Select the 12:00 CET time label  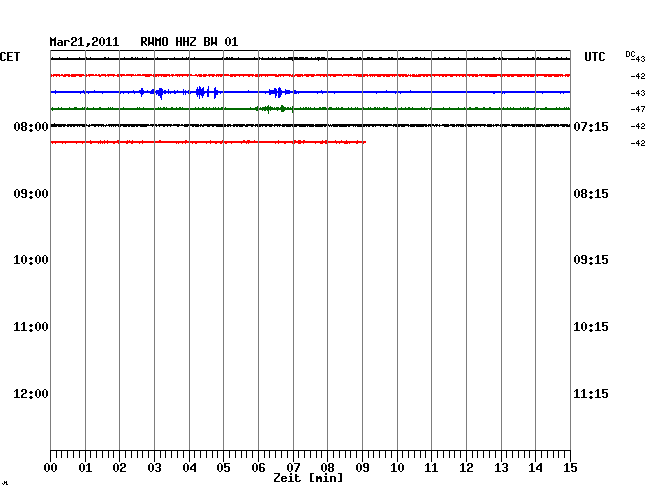[31, 394]
